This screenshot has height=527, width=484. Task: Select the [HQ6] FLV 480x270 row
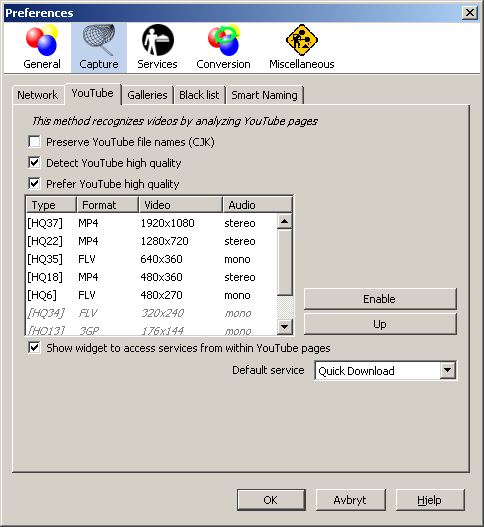click(152, 295)
